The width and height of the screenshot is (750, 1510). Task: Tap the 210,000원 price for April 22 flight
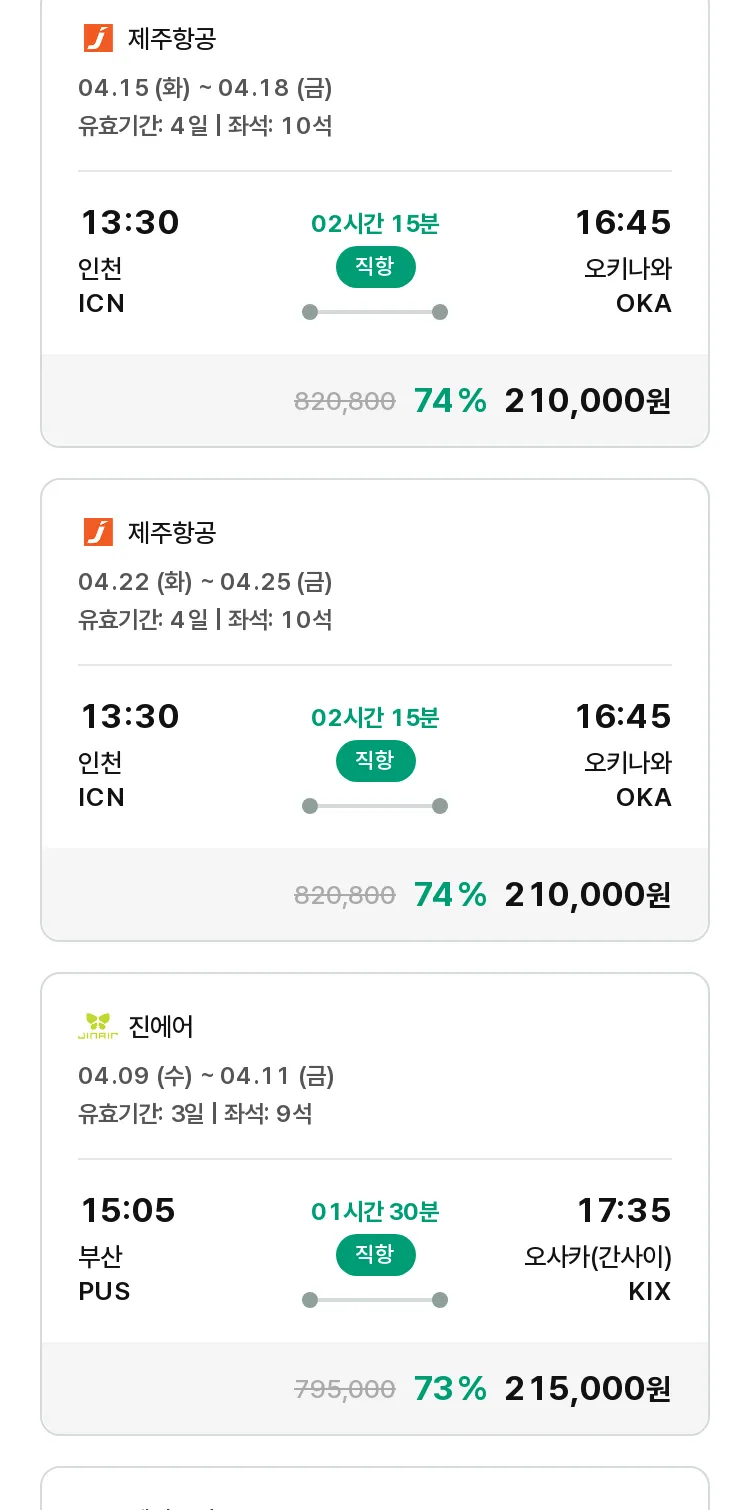pos(588,894)
